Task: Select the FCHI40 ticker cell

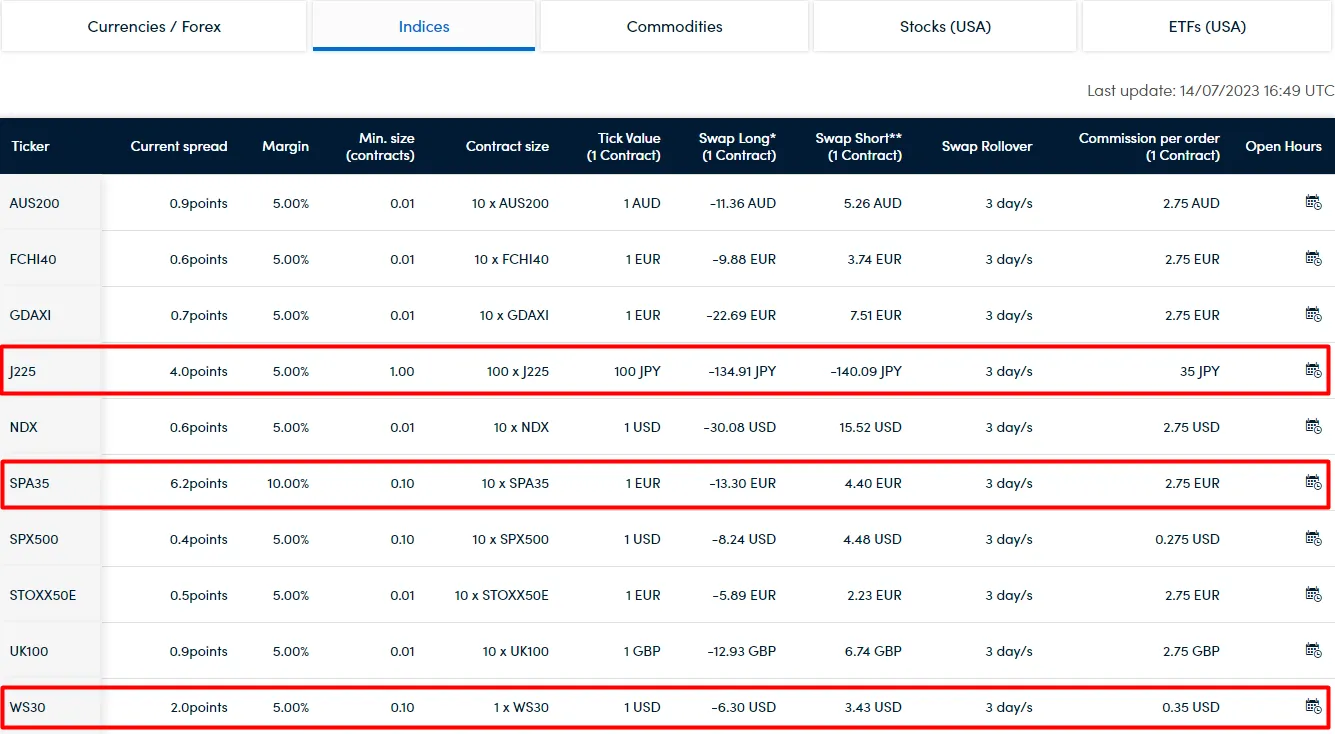Action: coord(51,259)
